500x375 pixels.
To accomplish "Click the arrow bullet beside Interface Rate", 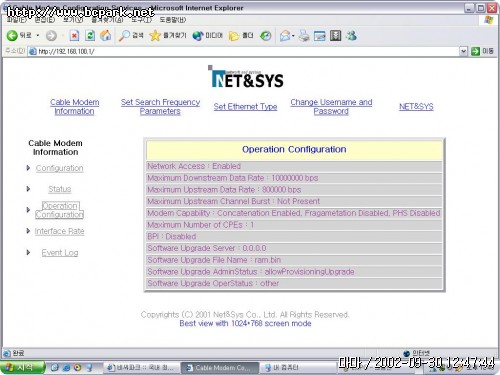I will (x=28, y=231).
